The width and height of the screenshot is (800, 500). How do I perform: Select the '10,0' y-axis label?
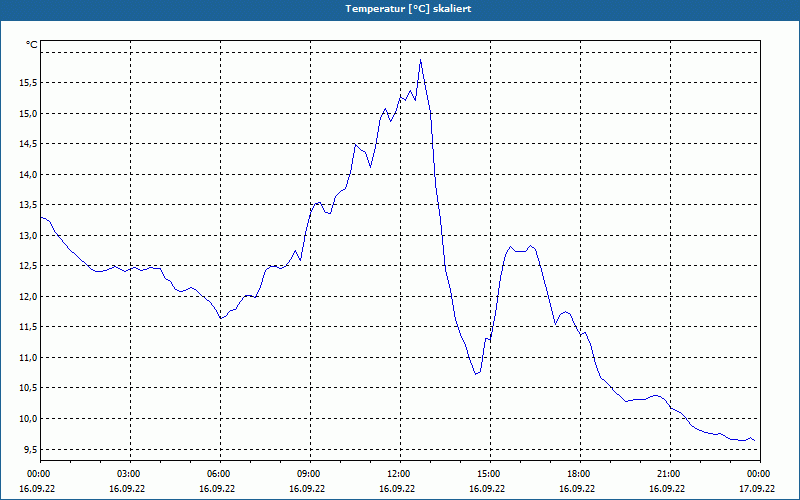28,419
